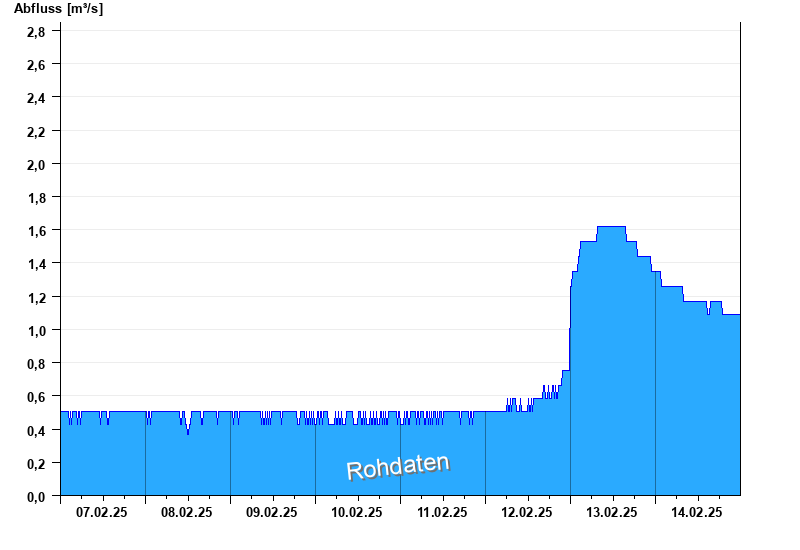Select the 10.02.25 date label
The image size is (800, 550).
click(x=357, y=512)
